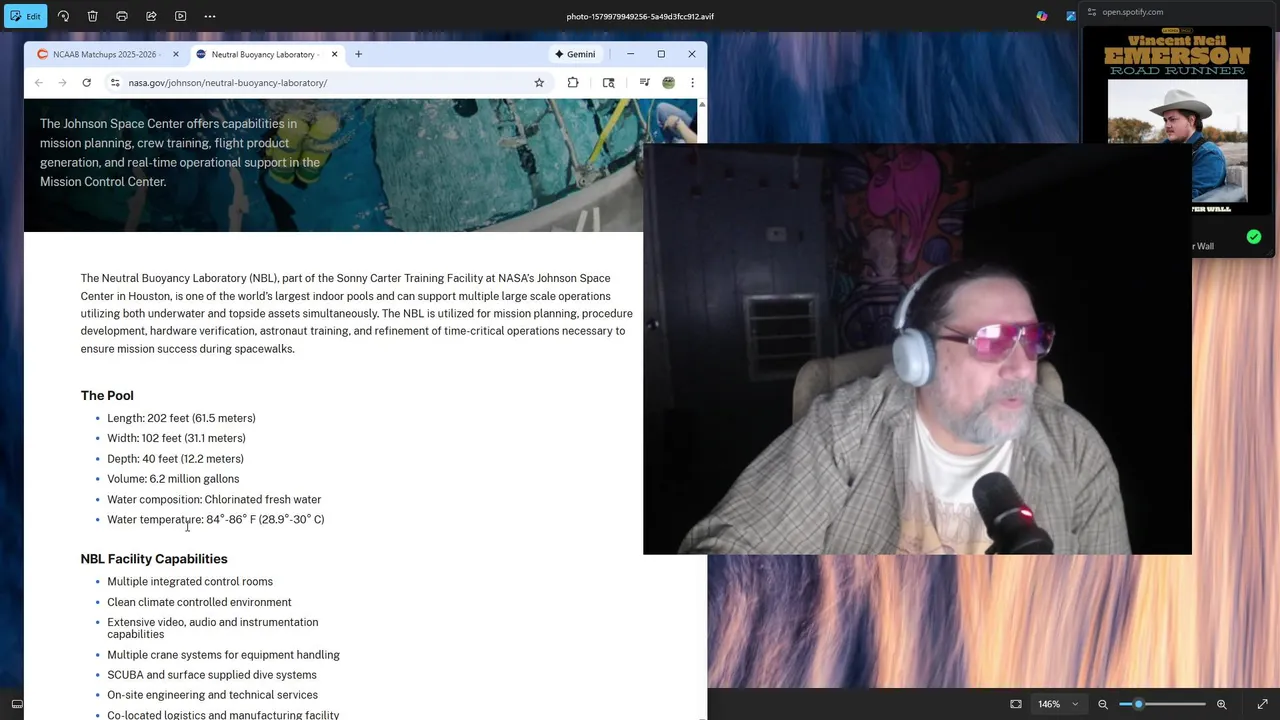Viewport: 1280px width, 720px height.
Task: Go back in Chrome
Action: click(x=39, y=83)
